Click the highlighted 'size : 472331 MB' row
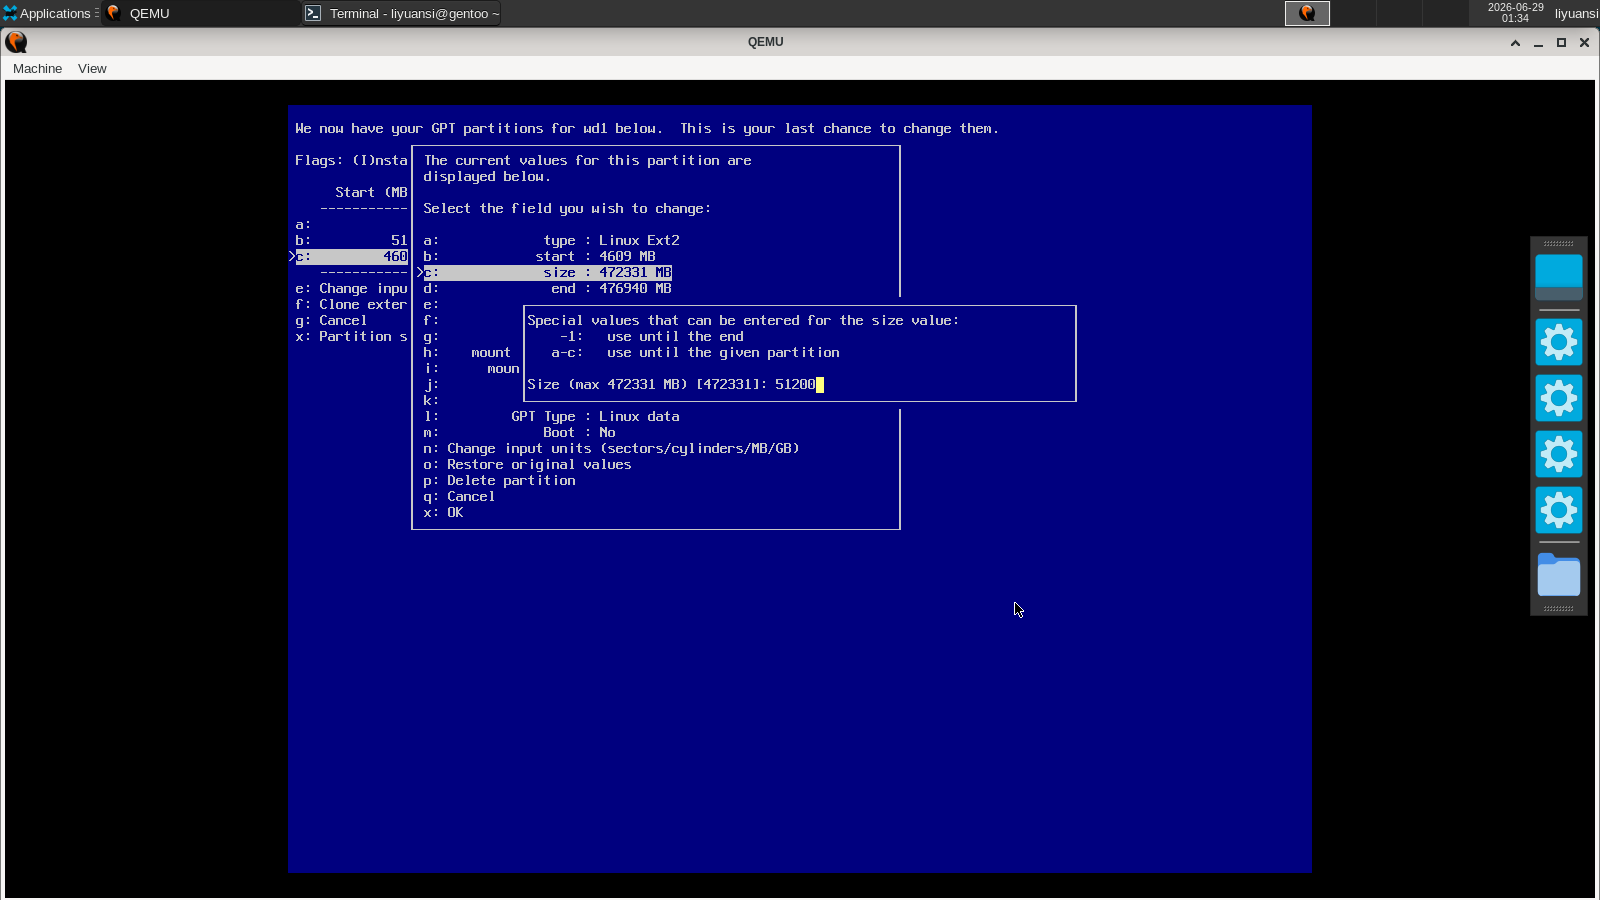1600x900 pixels. tap(547, 272)
